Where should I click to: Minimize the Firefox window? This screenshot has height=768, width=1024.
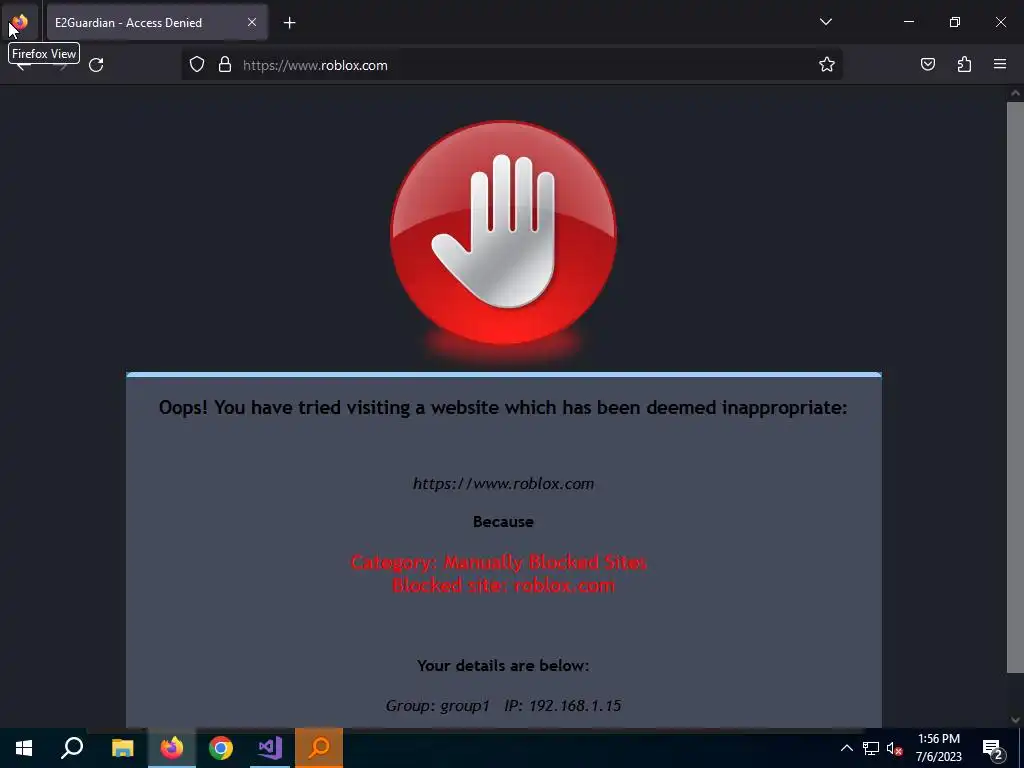(x=908, y=22)
